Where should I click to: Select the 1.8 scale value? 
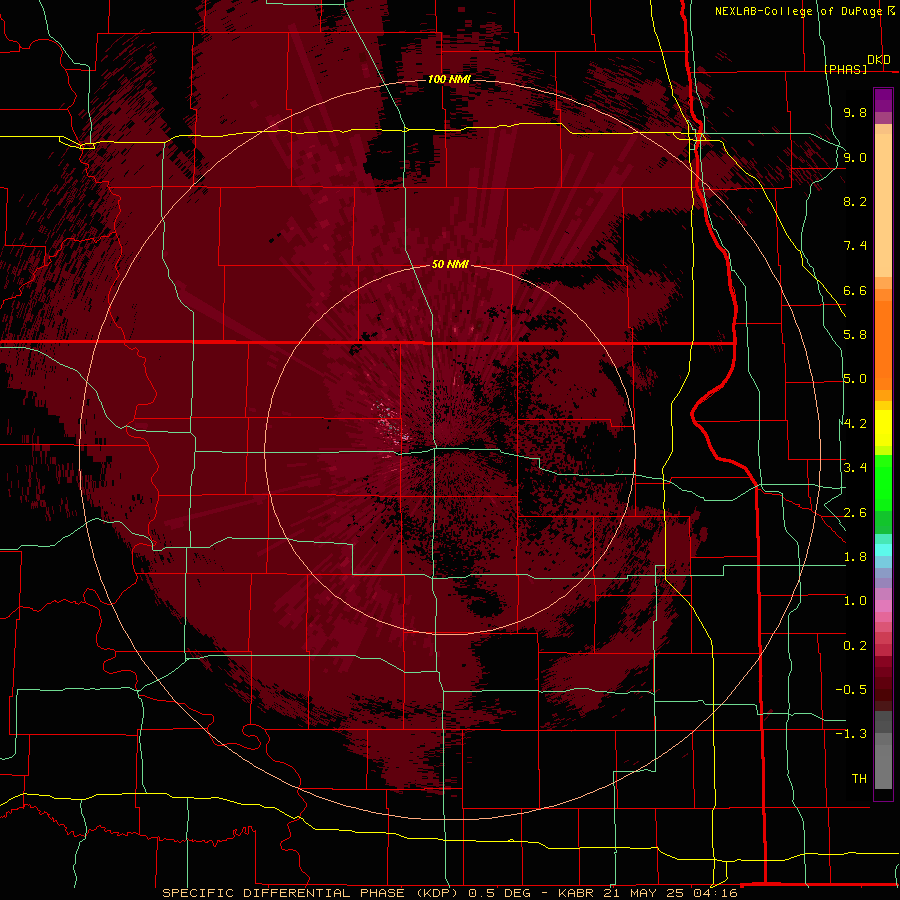tap(855, 557)
